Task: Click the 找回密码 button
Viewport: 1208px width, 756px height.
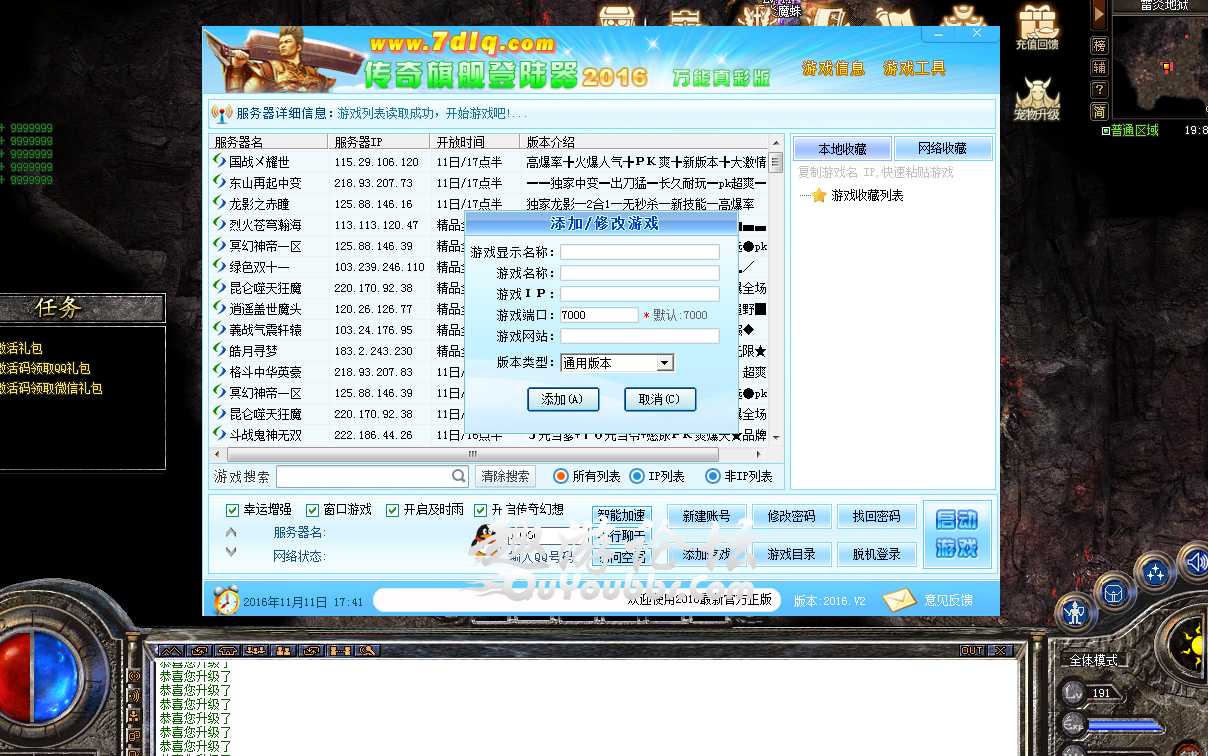Action: click(x=877, y=516)
